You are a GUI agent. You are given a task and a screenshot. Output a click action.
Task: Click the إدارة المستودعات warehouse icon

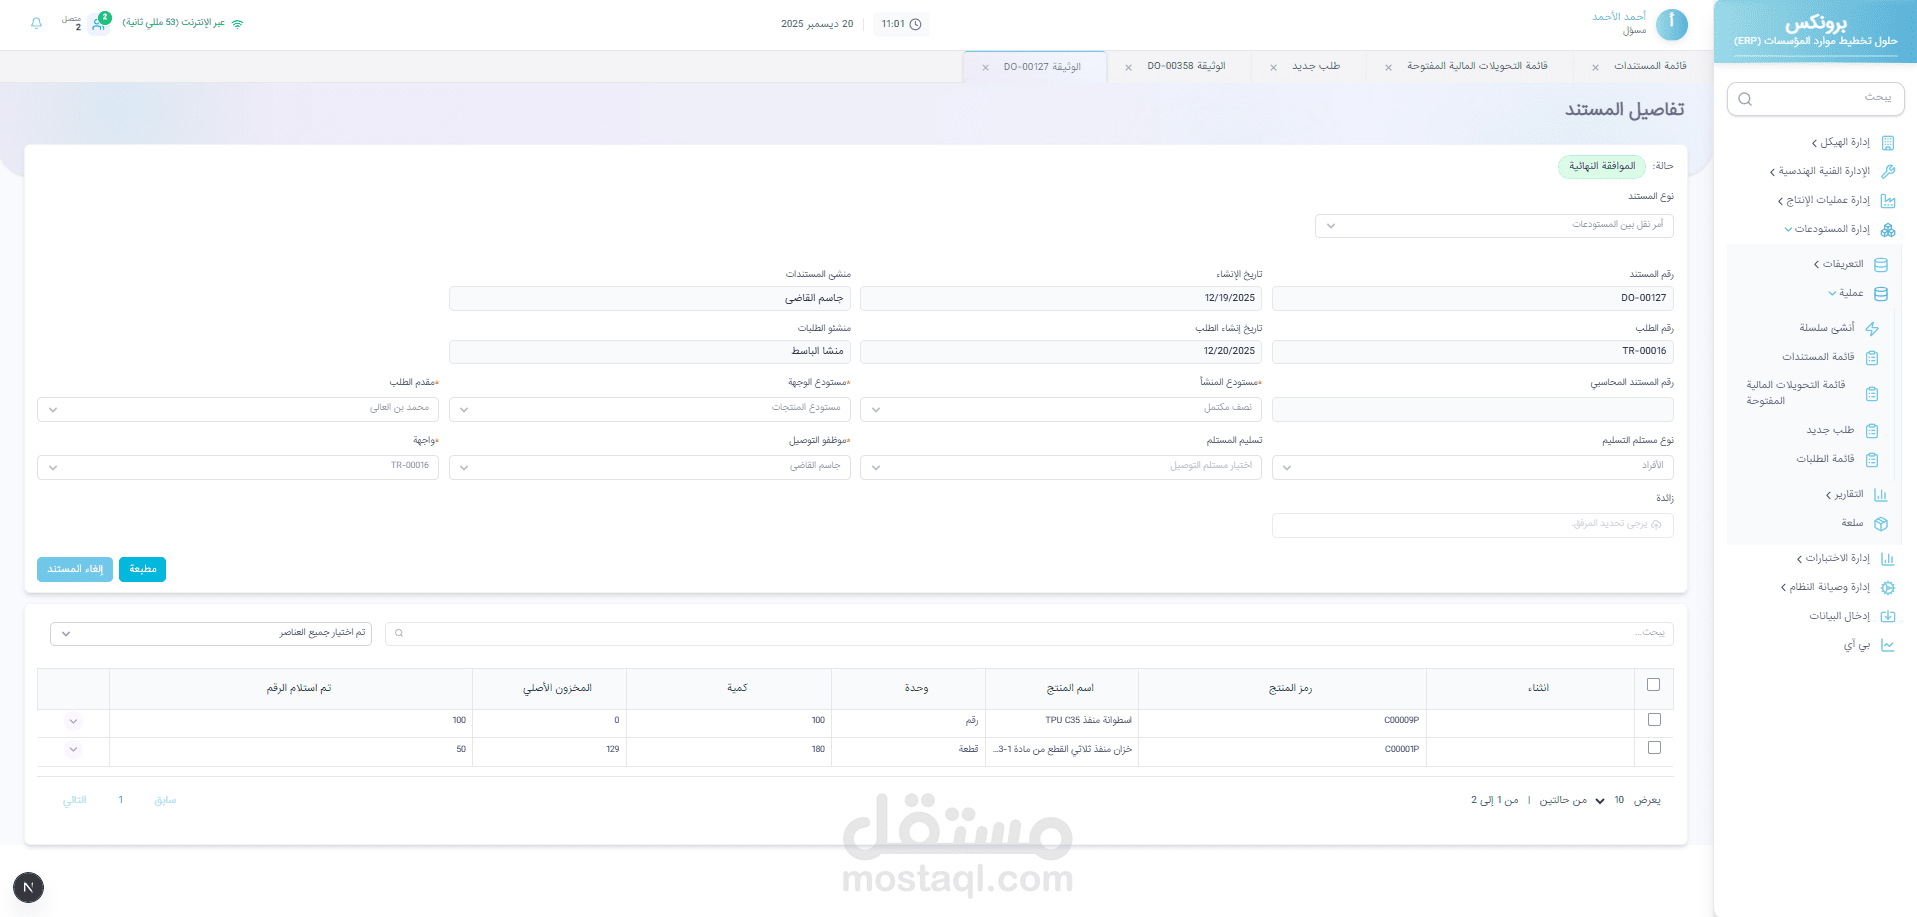(x=1888, y=229)
